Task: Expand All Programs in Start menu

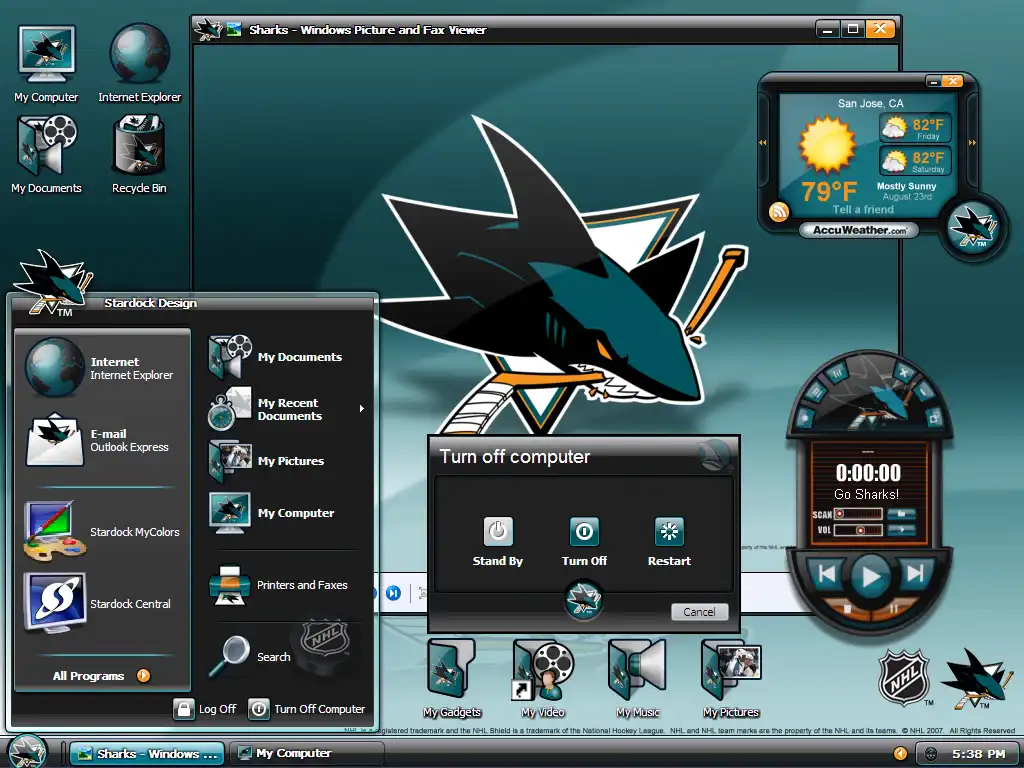Action: tap(101, 676)
